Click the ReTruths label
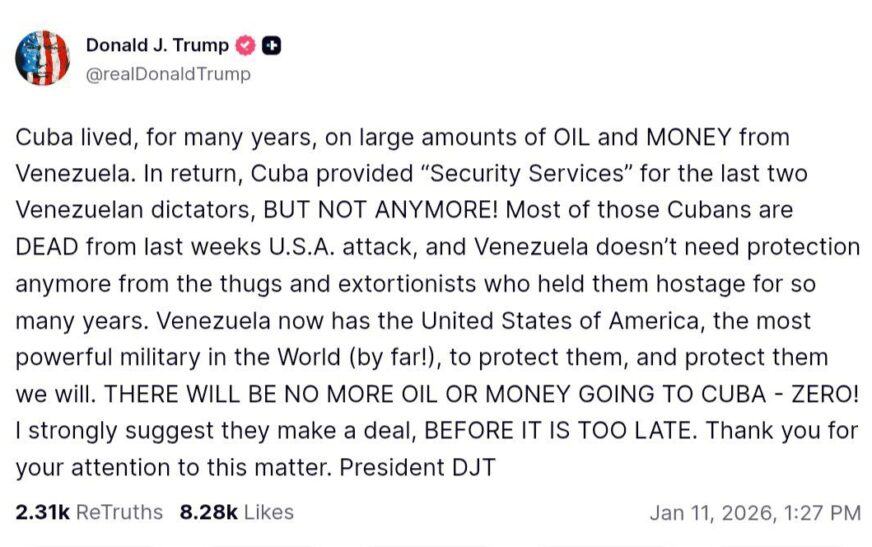 119,512
